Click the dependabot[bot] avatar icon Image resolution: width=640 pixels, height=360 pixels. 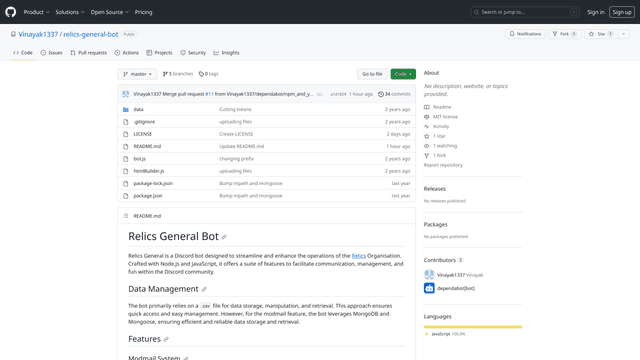pyautogui.click(x=429, y=288)
